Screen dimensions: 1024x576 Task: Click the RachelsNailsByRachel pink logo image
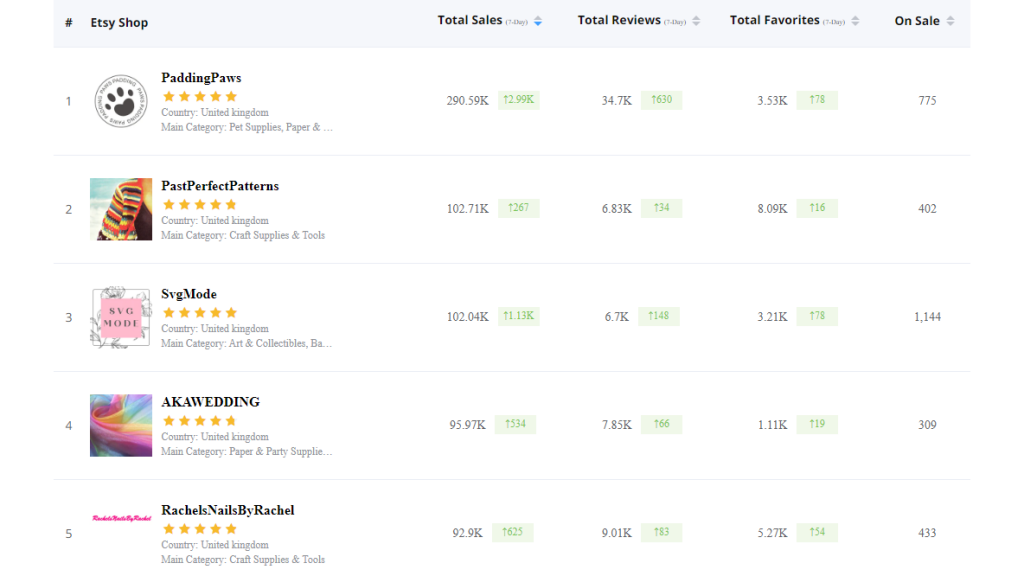pyautogui.click(x=121, y=518)
